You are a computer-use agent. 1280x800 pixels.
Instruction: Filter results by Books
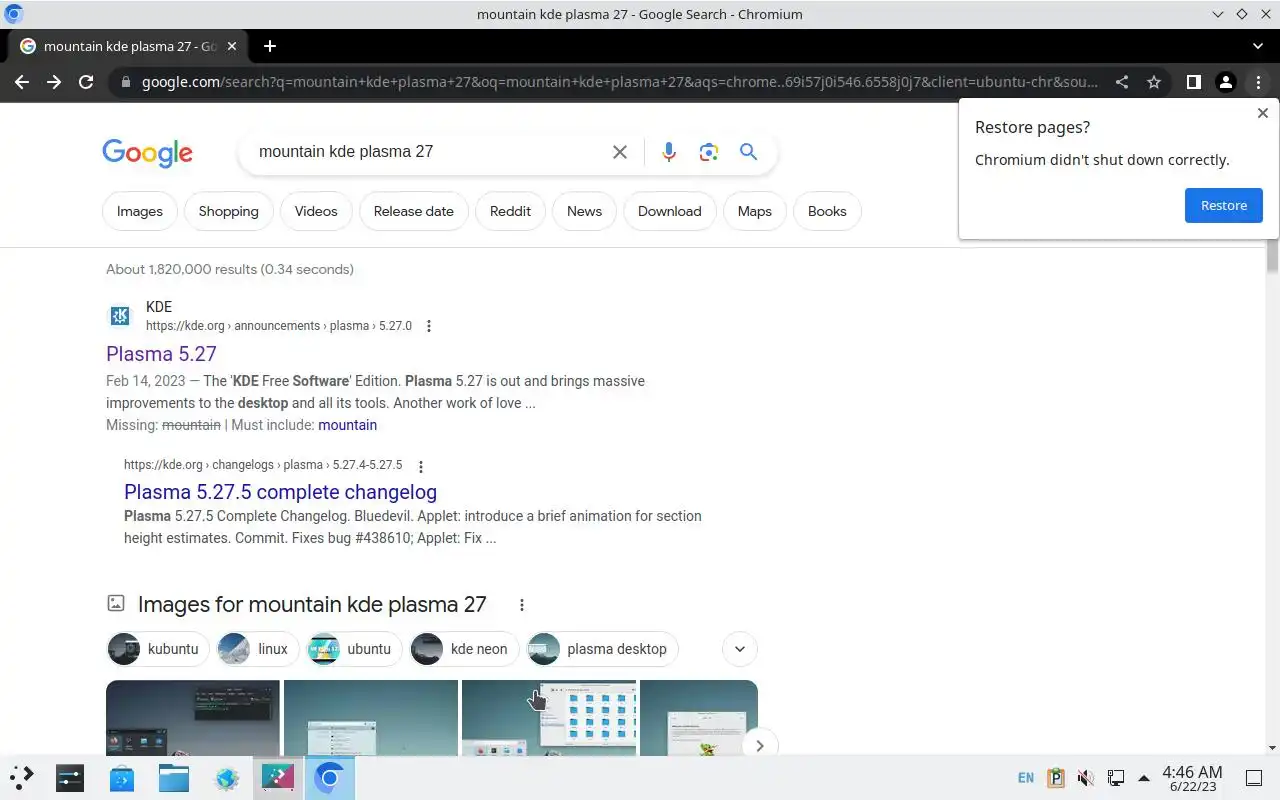click(827, 211)
